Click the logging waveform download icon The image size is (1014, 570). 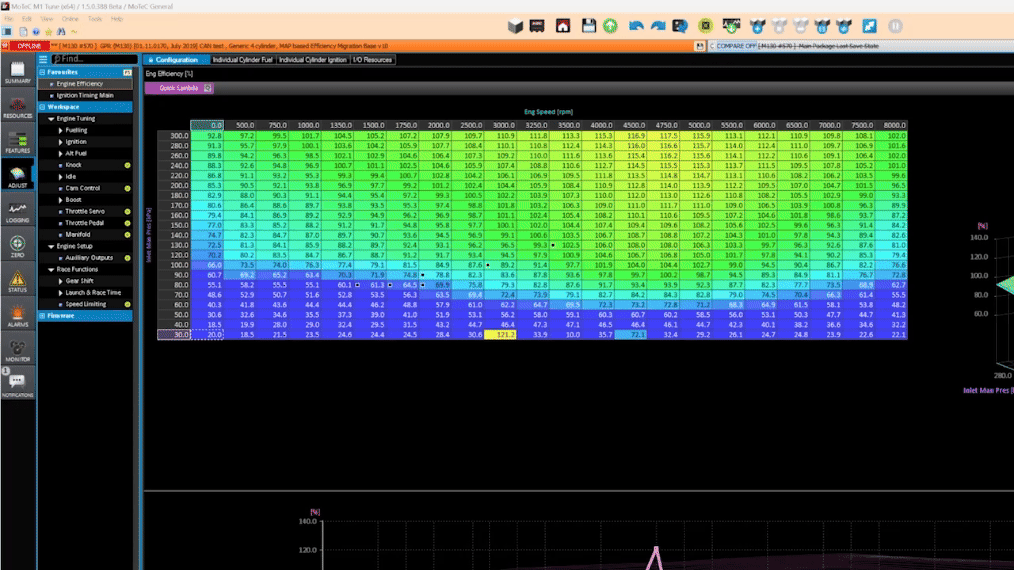(731, 26)
